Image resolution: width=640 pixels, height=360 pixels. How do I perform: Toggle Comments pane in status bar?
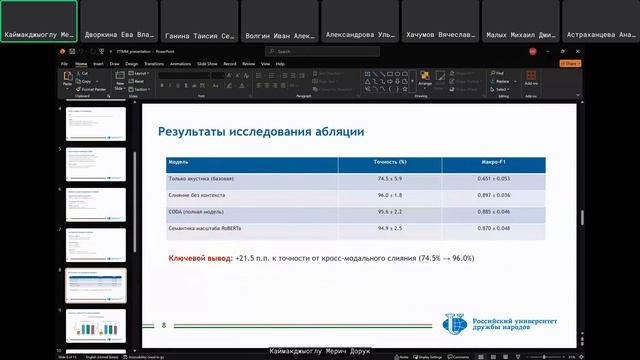coord(458,357)
